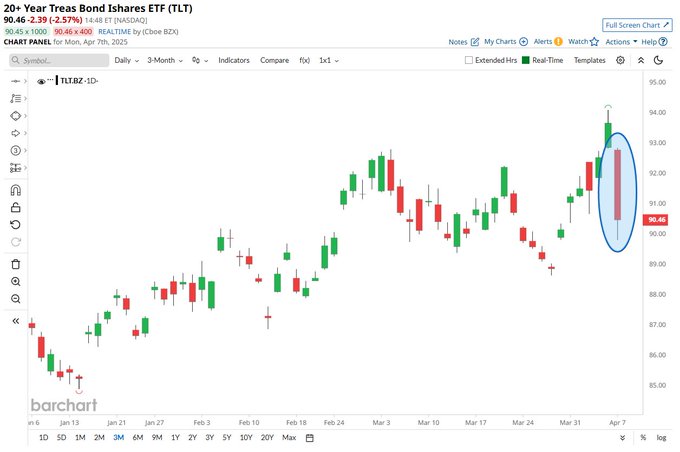Open the Indicators menu

click(234, 60)
